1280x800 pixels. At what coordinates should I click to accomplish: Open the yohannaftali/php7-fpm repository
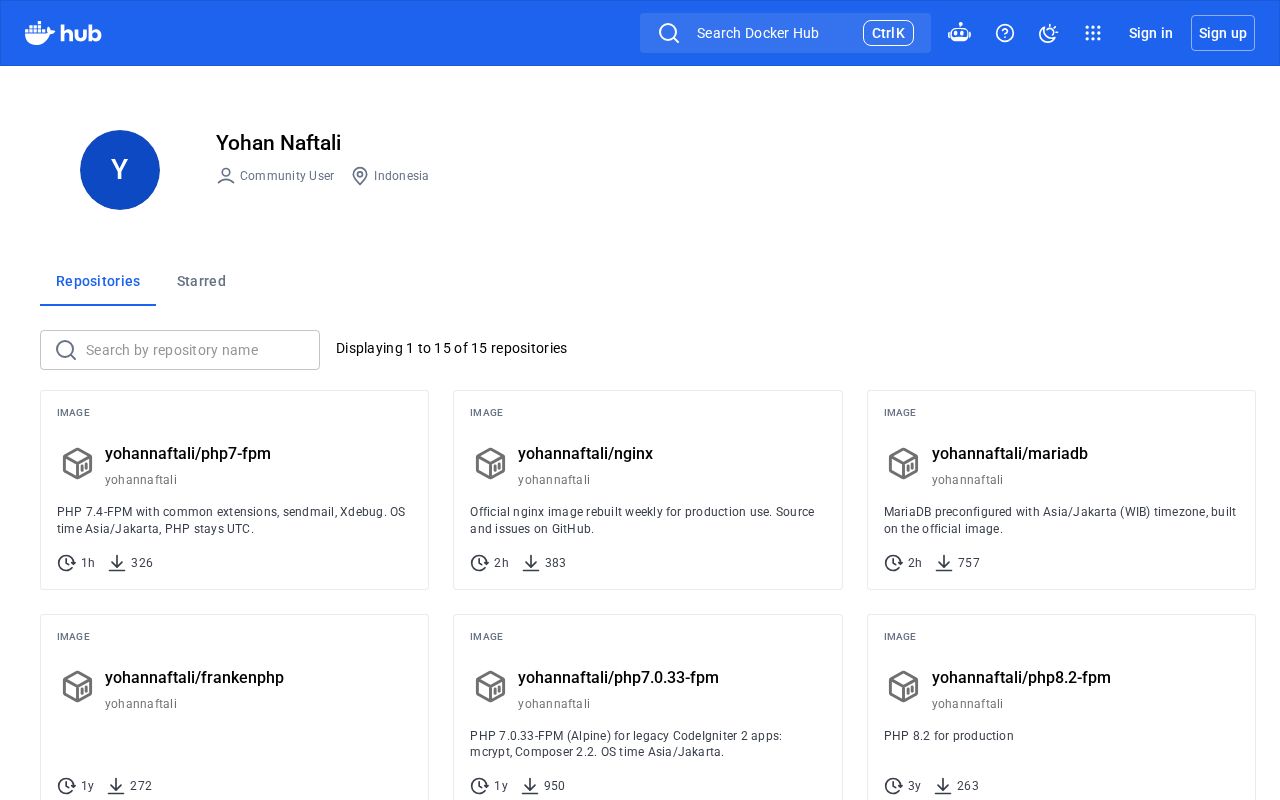click(188, 454)
